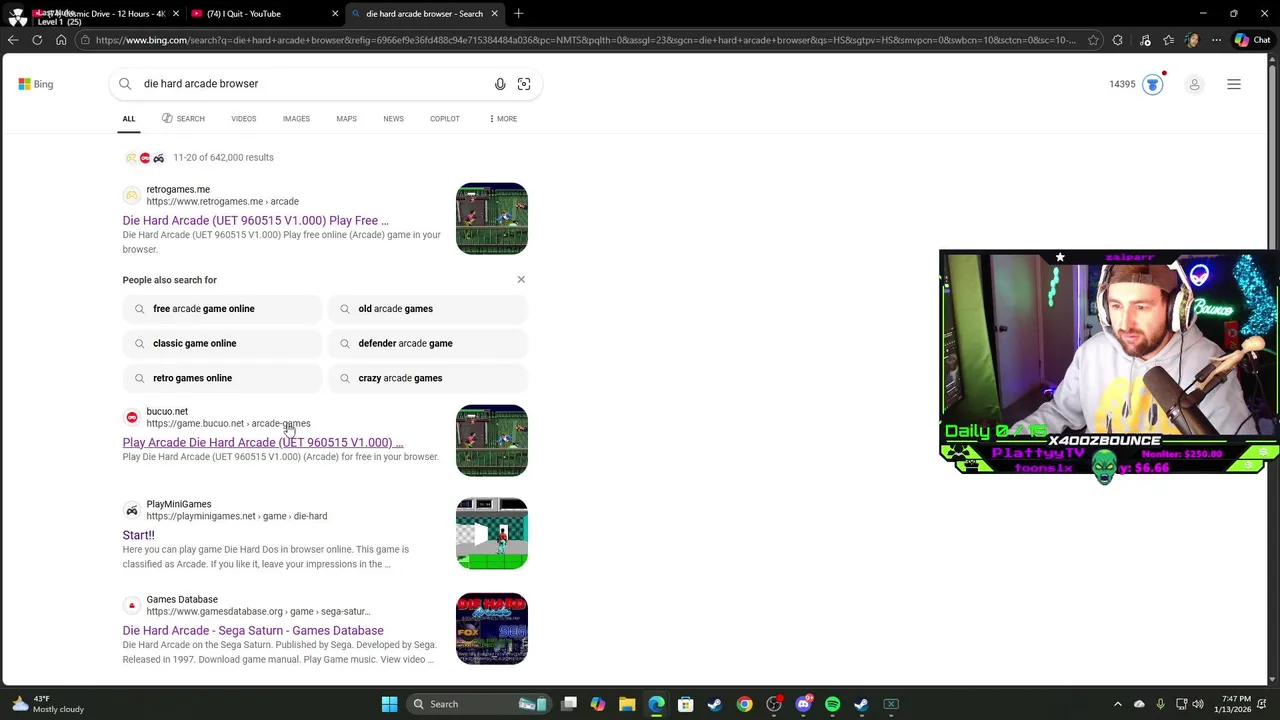Image resolution: width=1280 pixels, height=720 pixels.
Task: Click Games Database Die Hard thumbnail
Action: [x=492, y=629]
